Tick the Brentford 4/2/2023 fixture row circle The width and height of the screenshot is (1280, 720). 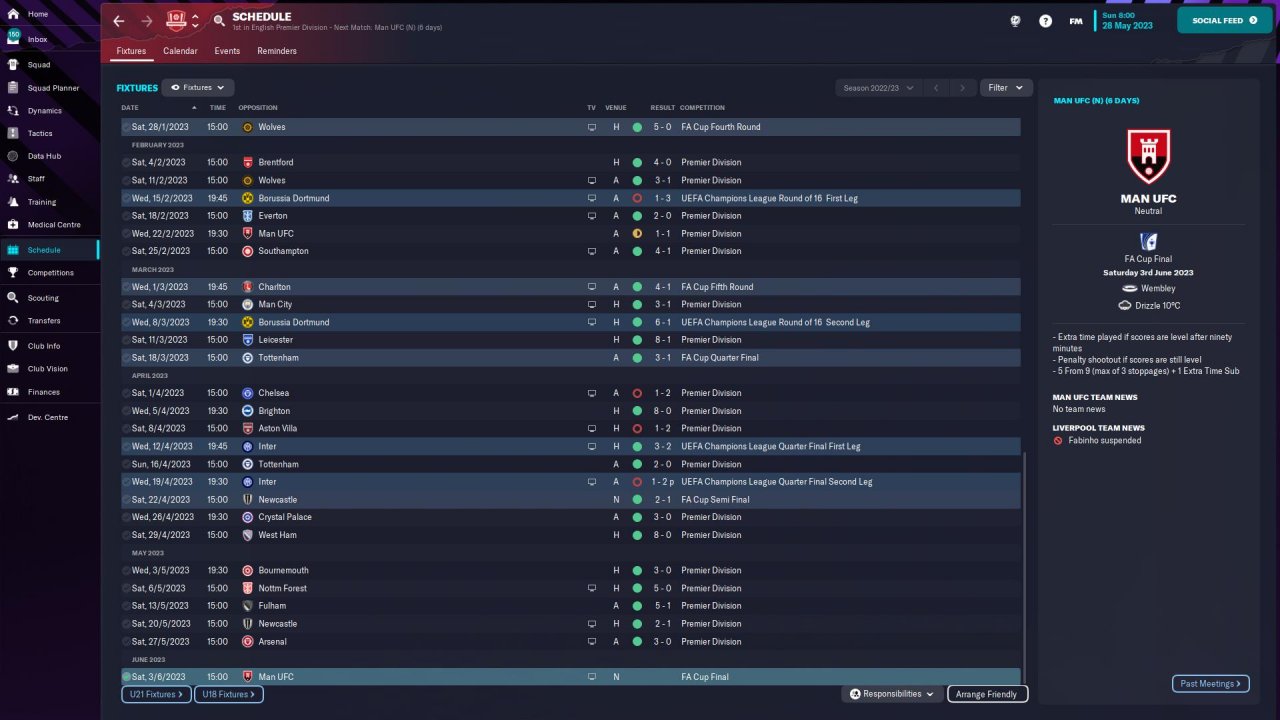tap(127, 163)
